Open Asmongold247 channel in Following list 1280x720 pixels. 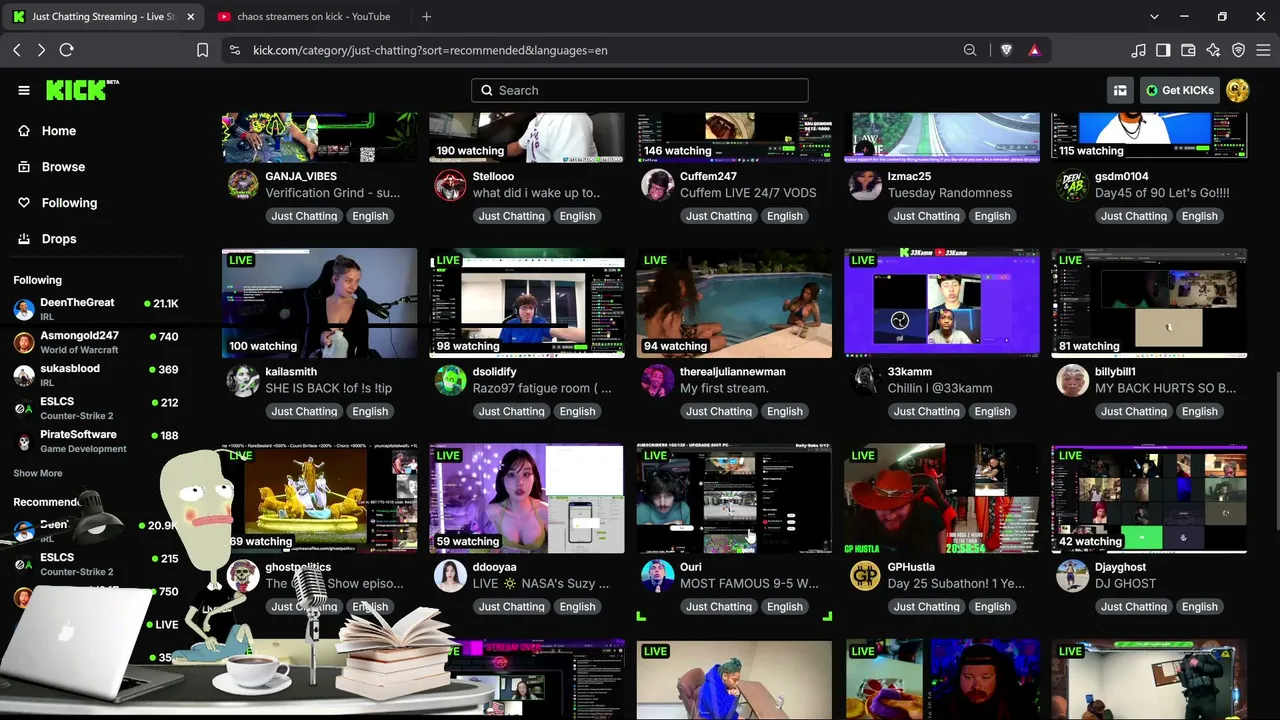pyautogui.click(x=96, y=342)
